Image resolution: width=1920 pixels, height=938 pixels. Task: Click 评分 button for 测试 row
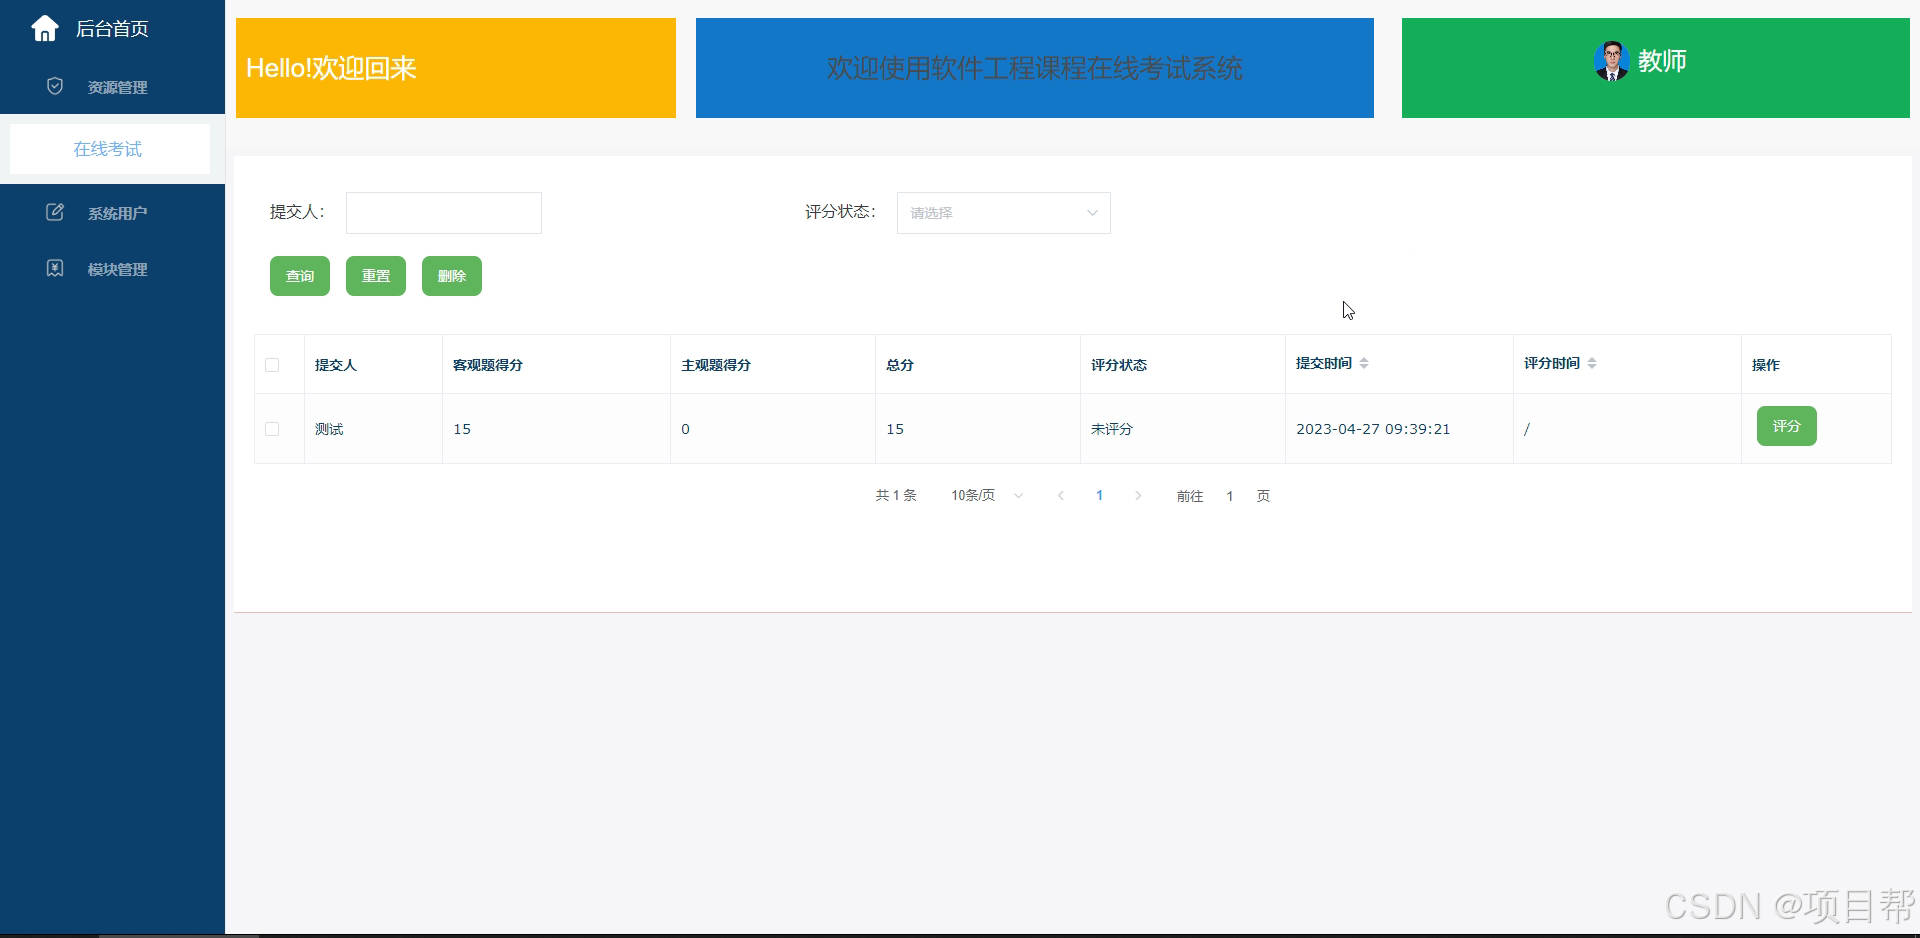tap(1787, 426)
